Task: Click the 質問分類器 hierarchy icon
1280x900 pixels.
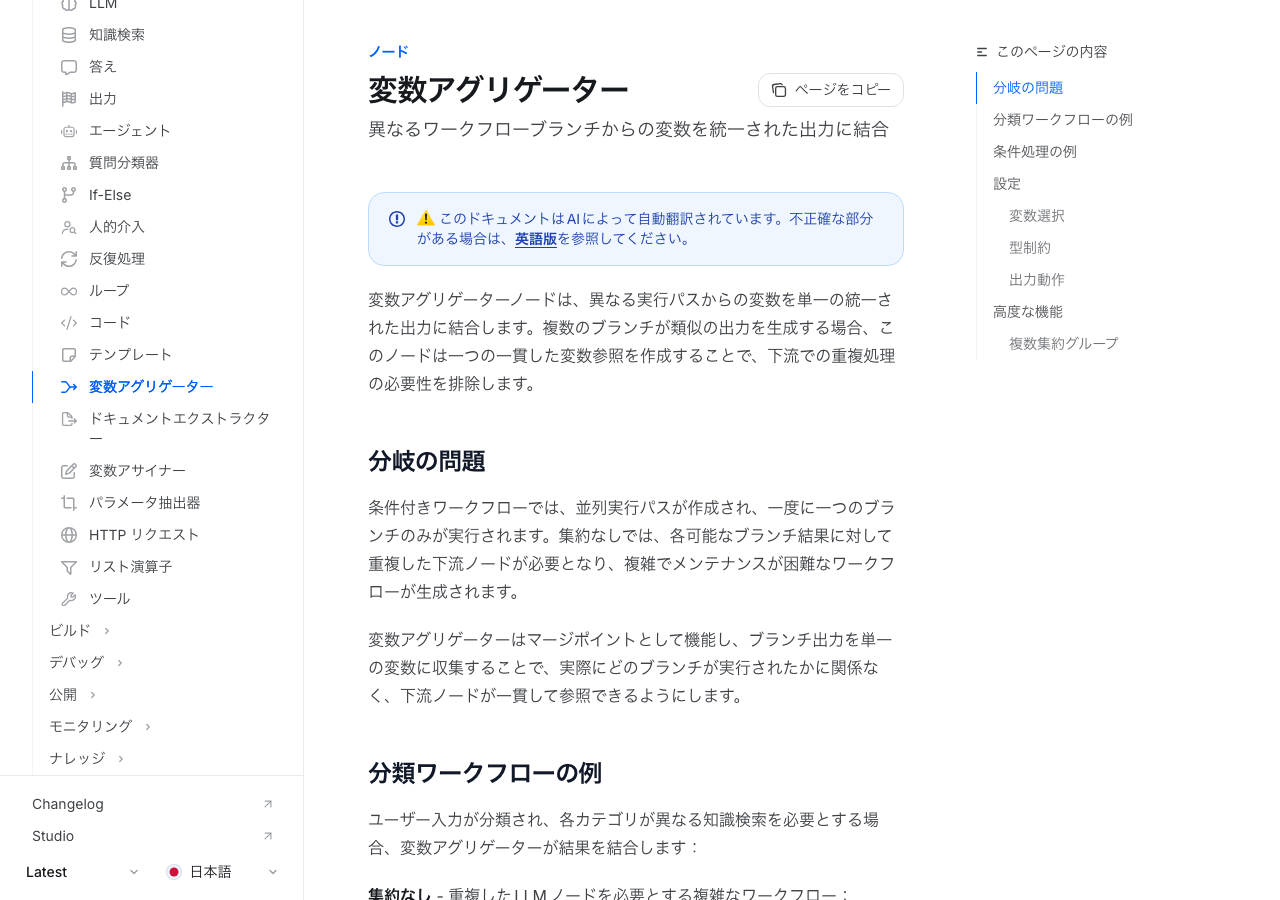Action: point(69,163)
